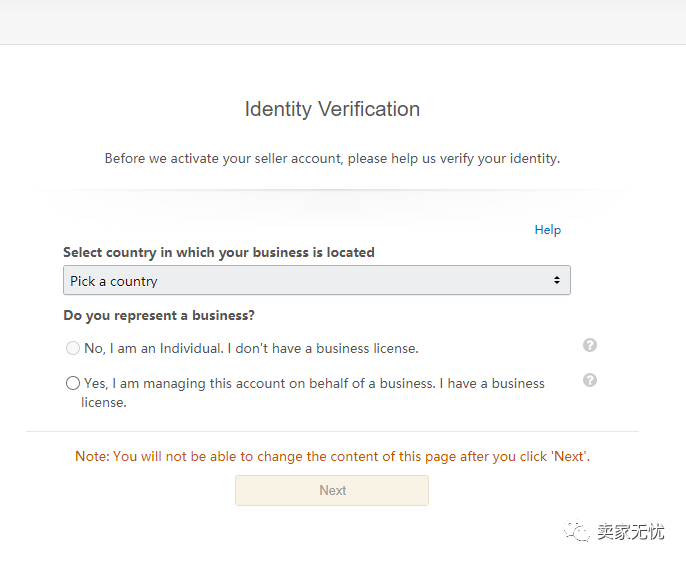Open the 'Pick a country' dropdown
686x561 pixels.
pos(316,281)
